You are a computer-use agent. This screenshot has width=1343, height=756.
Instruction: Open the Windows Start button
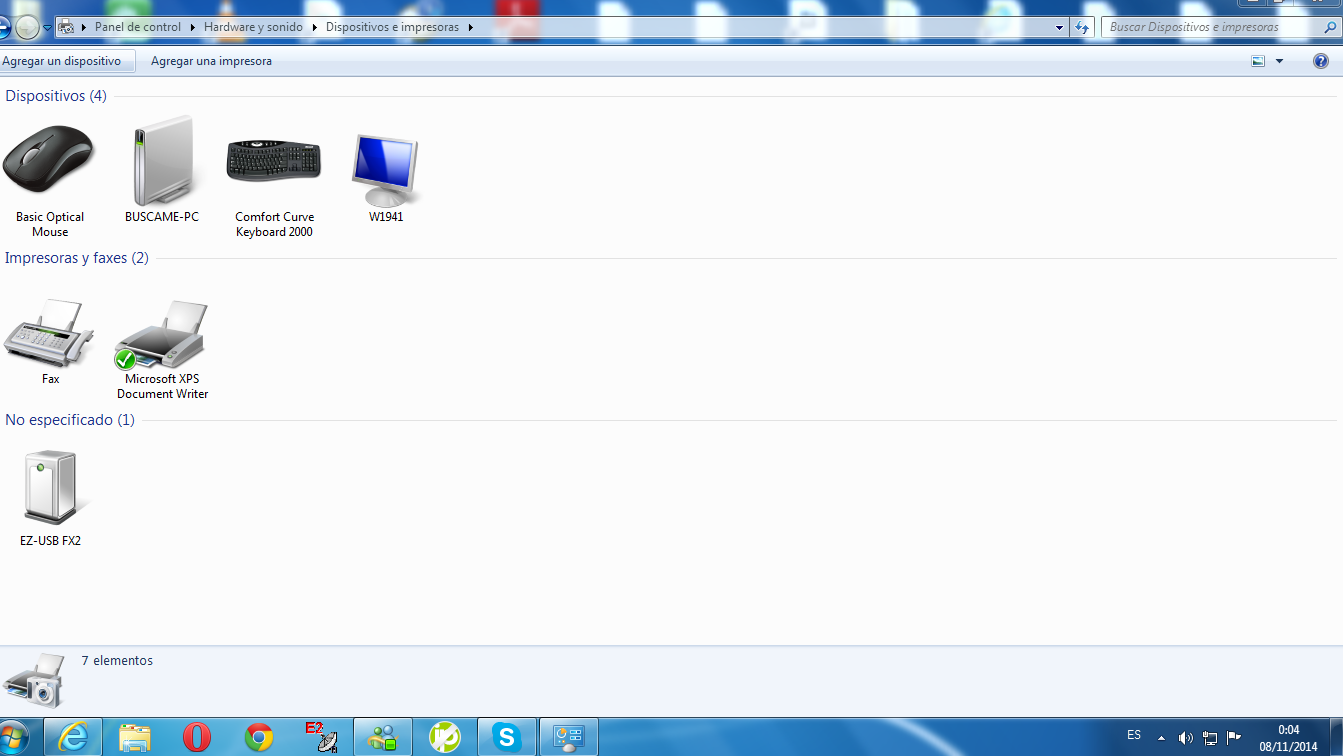click(13, 738)
